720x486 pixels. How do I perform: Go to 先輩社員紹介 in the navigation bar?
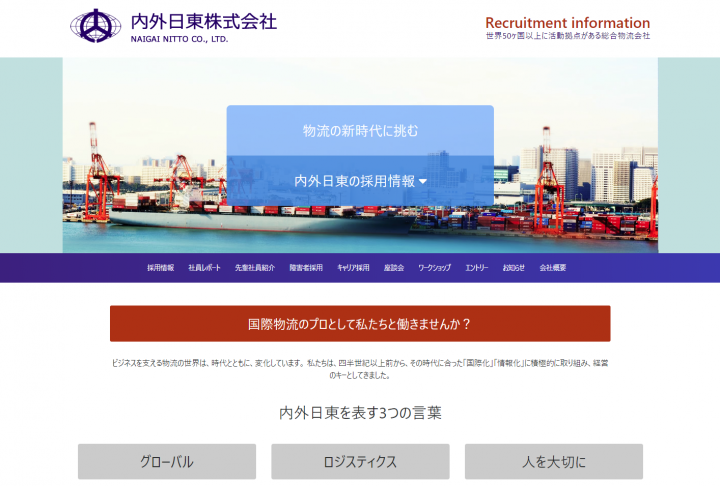[x=255, y=268]
